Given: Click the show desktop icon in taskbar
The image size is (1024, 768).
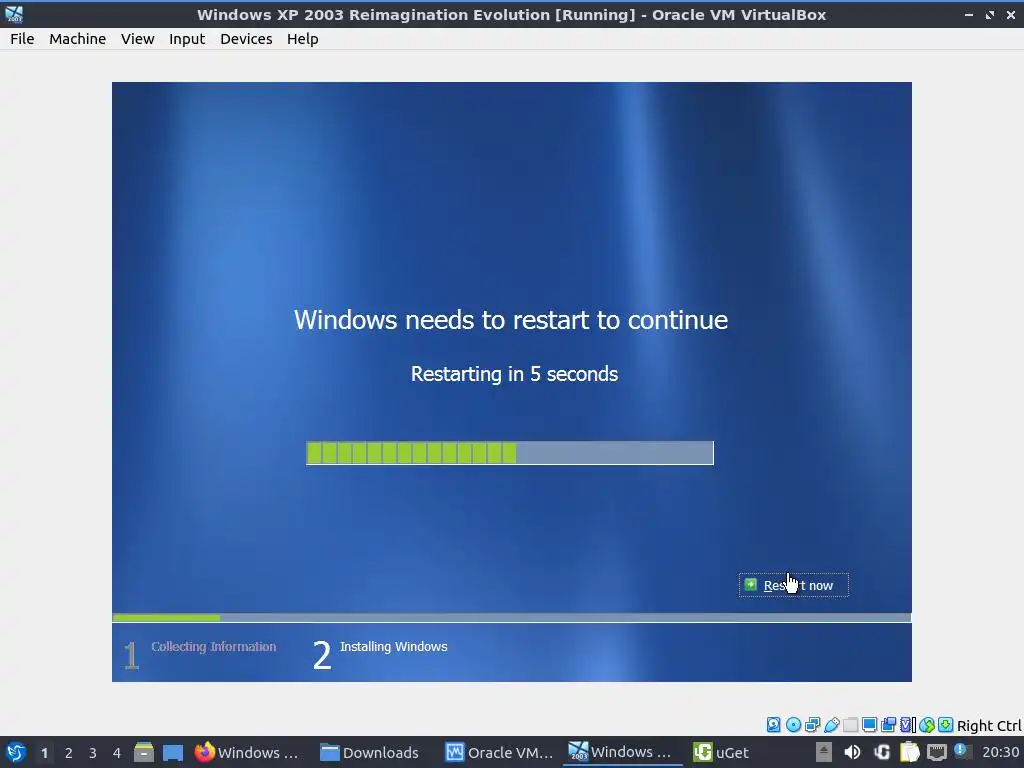Looking at the screenshot, I should pyautogui.click(x=173, y=752).
